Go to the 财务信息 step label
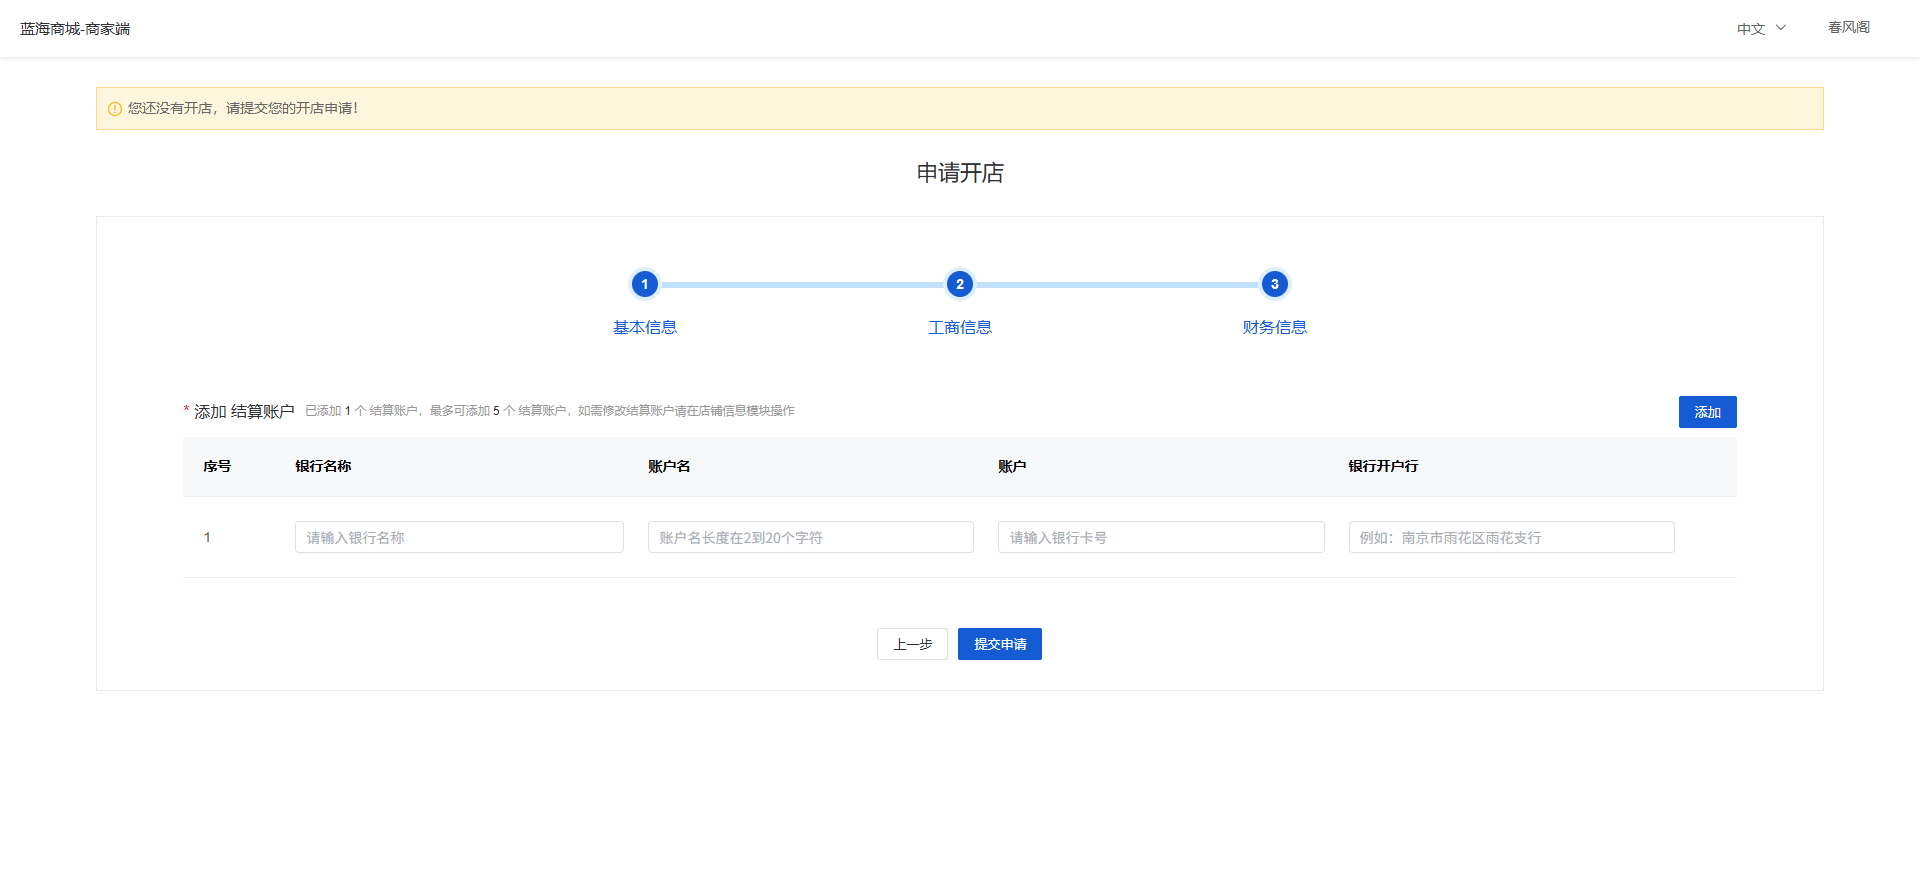Image resolution: width=1920 pixels, height=892 pixels. (x=1274, y=327)
